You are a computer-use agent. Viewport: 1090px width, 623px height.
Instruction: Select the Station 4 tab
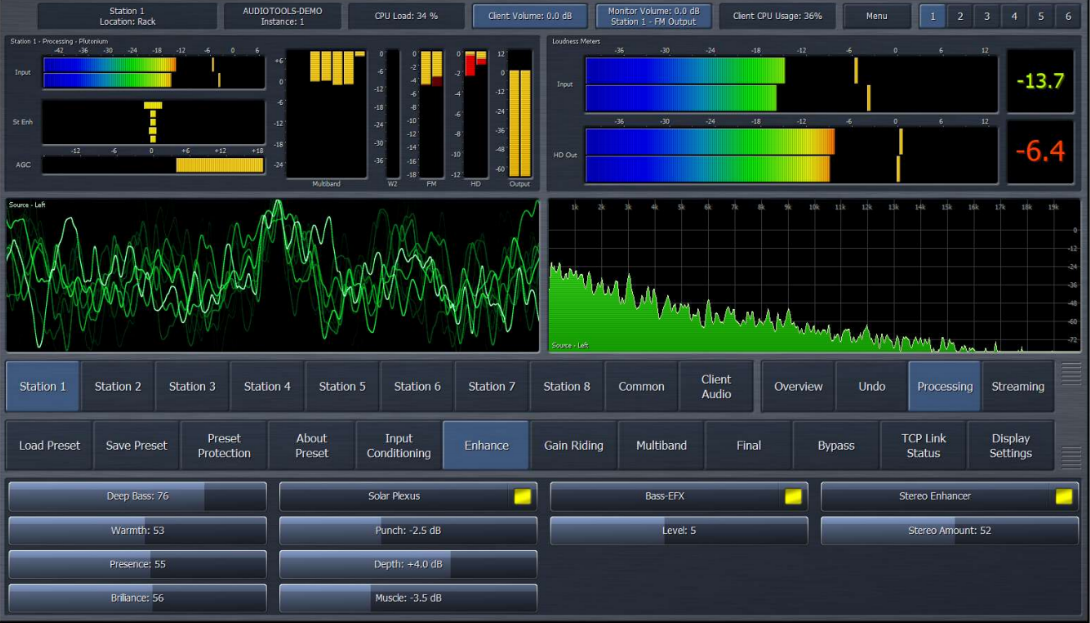(267, 386)
